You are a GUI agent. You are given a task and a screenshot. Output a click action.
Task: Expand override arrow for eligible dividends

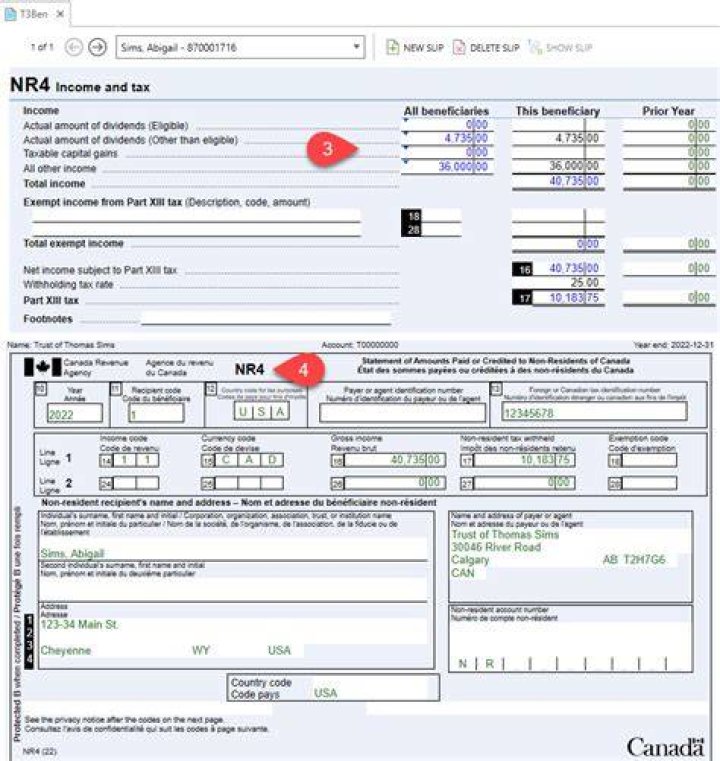click(406, 120)
